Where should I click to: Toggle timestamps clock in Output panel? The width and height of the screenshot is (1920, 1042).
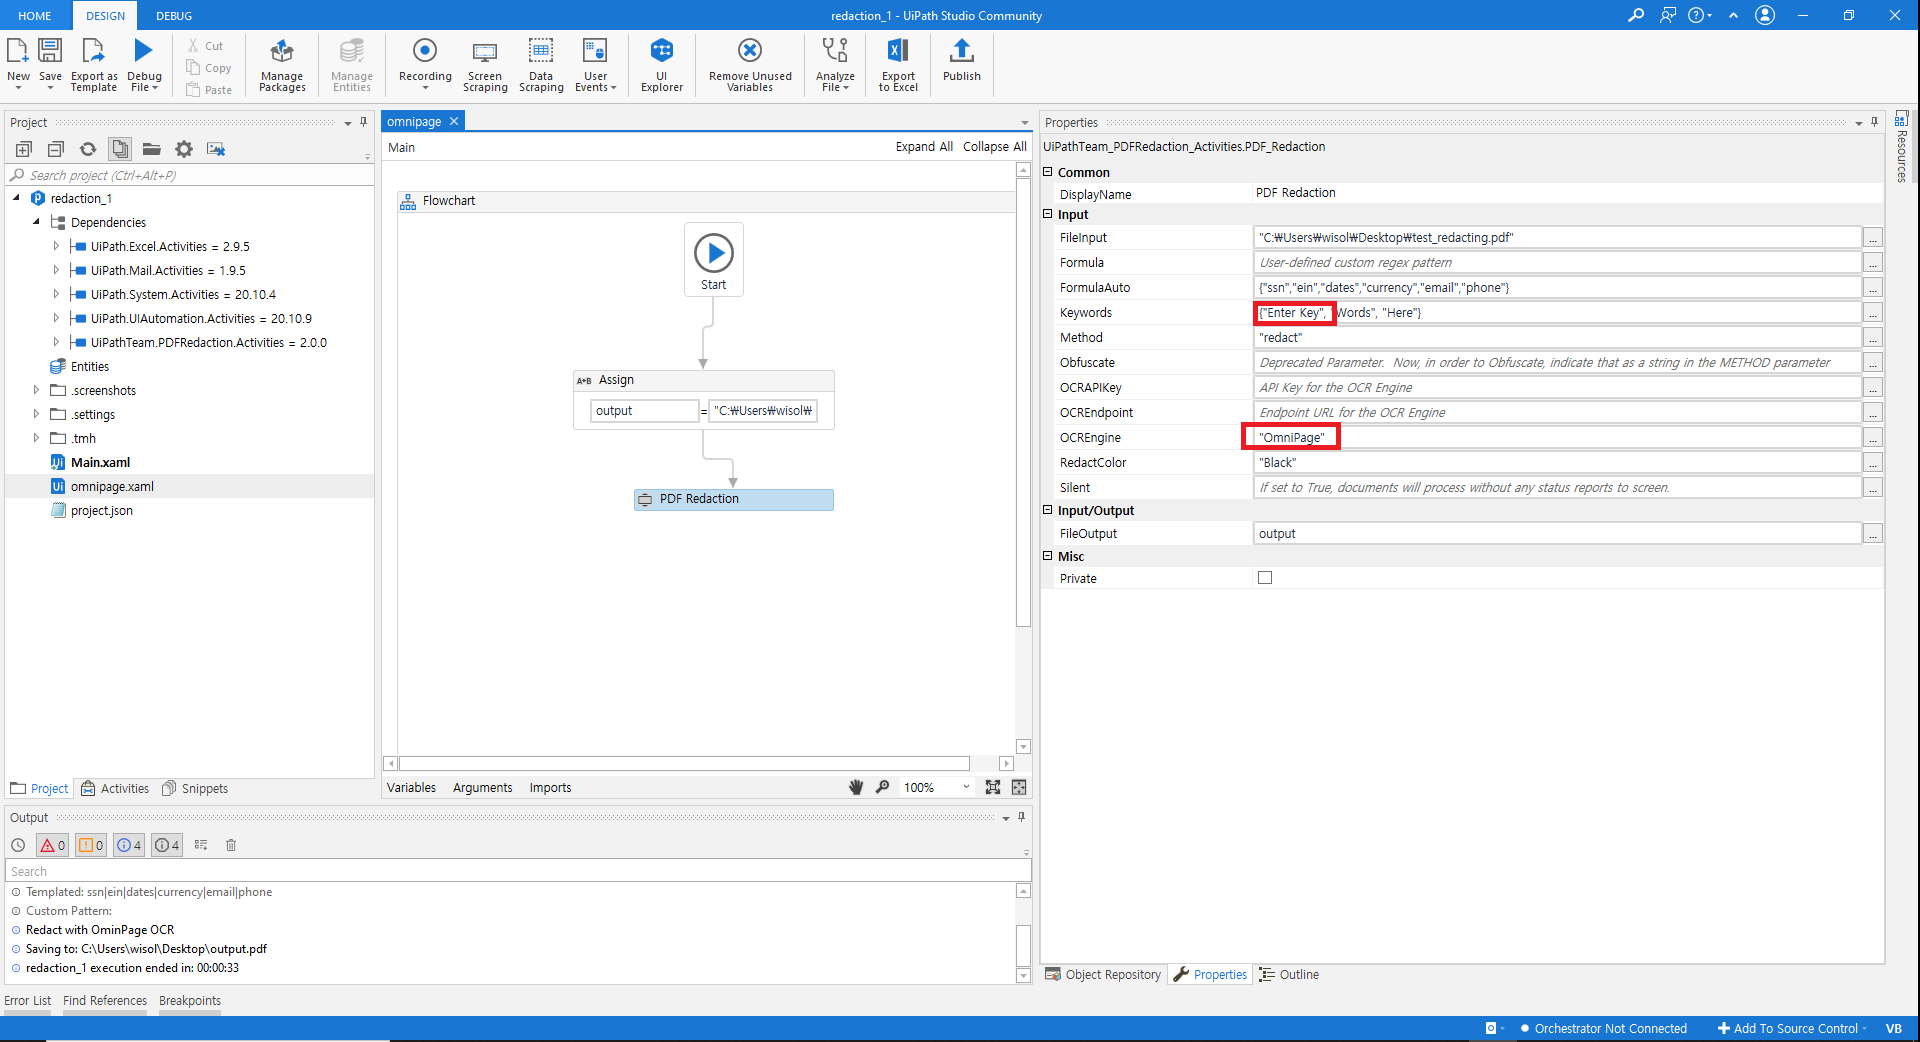point(18,845)
